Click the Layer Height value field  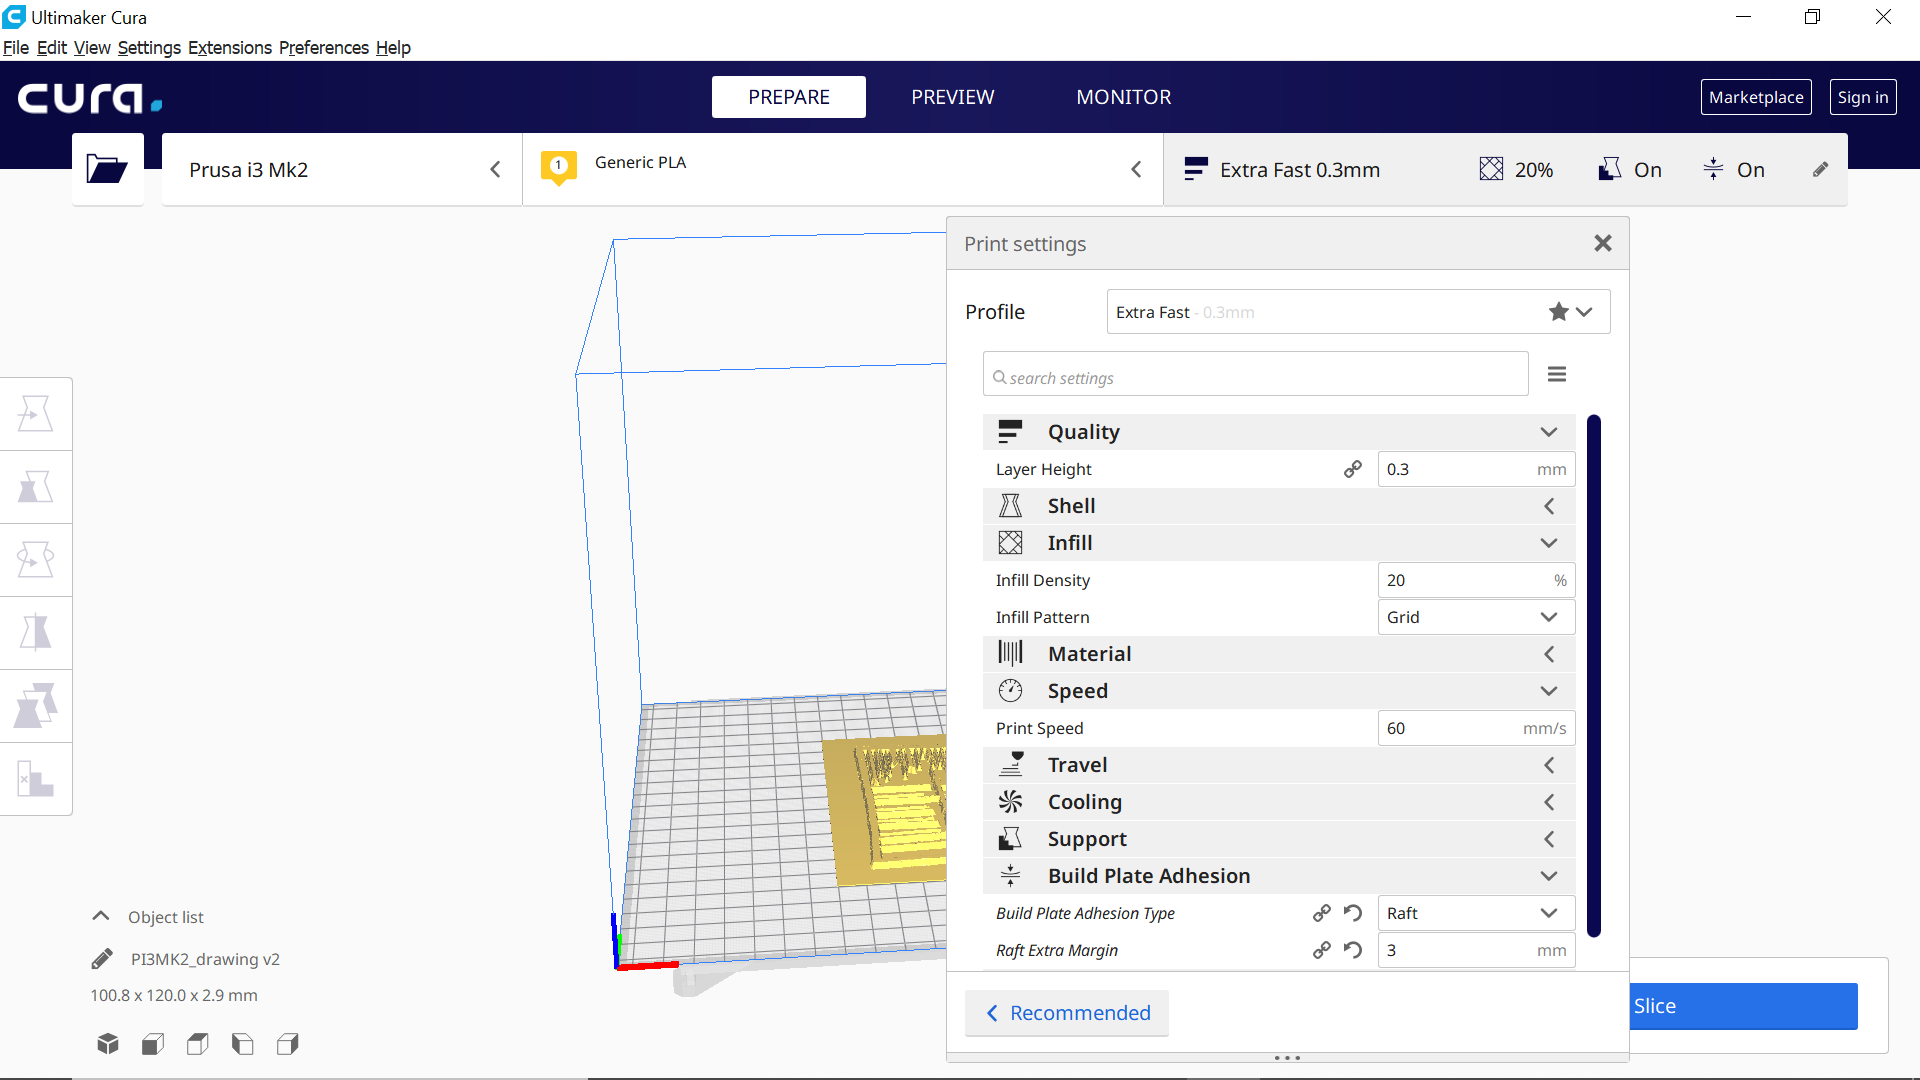click(1476, 469)
